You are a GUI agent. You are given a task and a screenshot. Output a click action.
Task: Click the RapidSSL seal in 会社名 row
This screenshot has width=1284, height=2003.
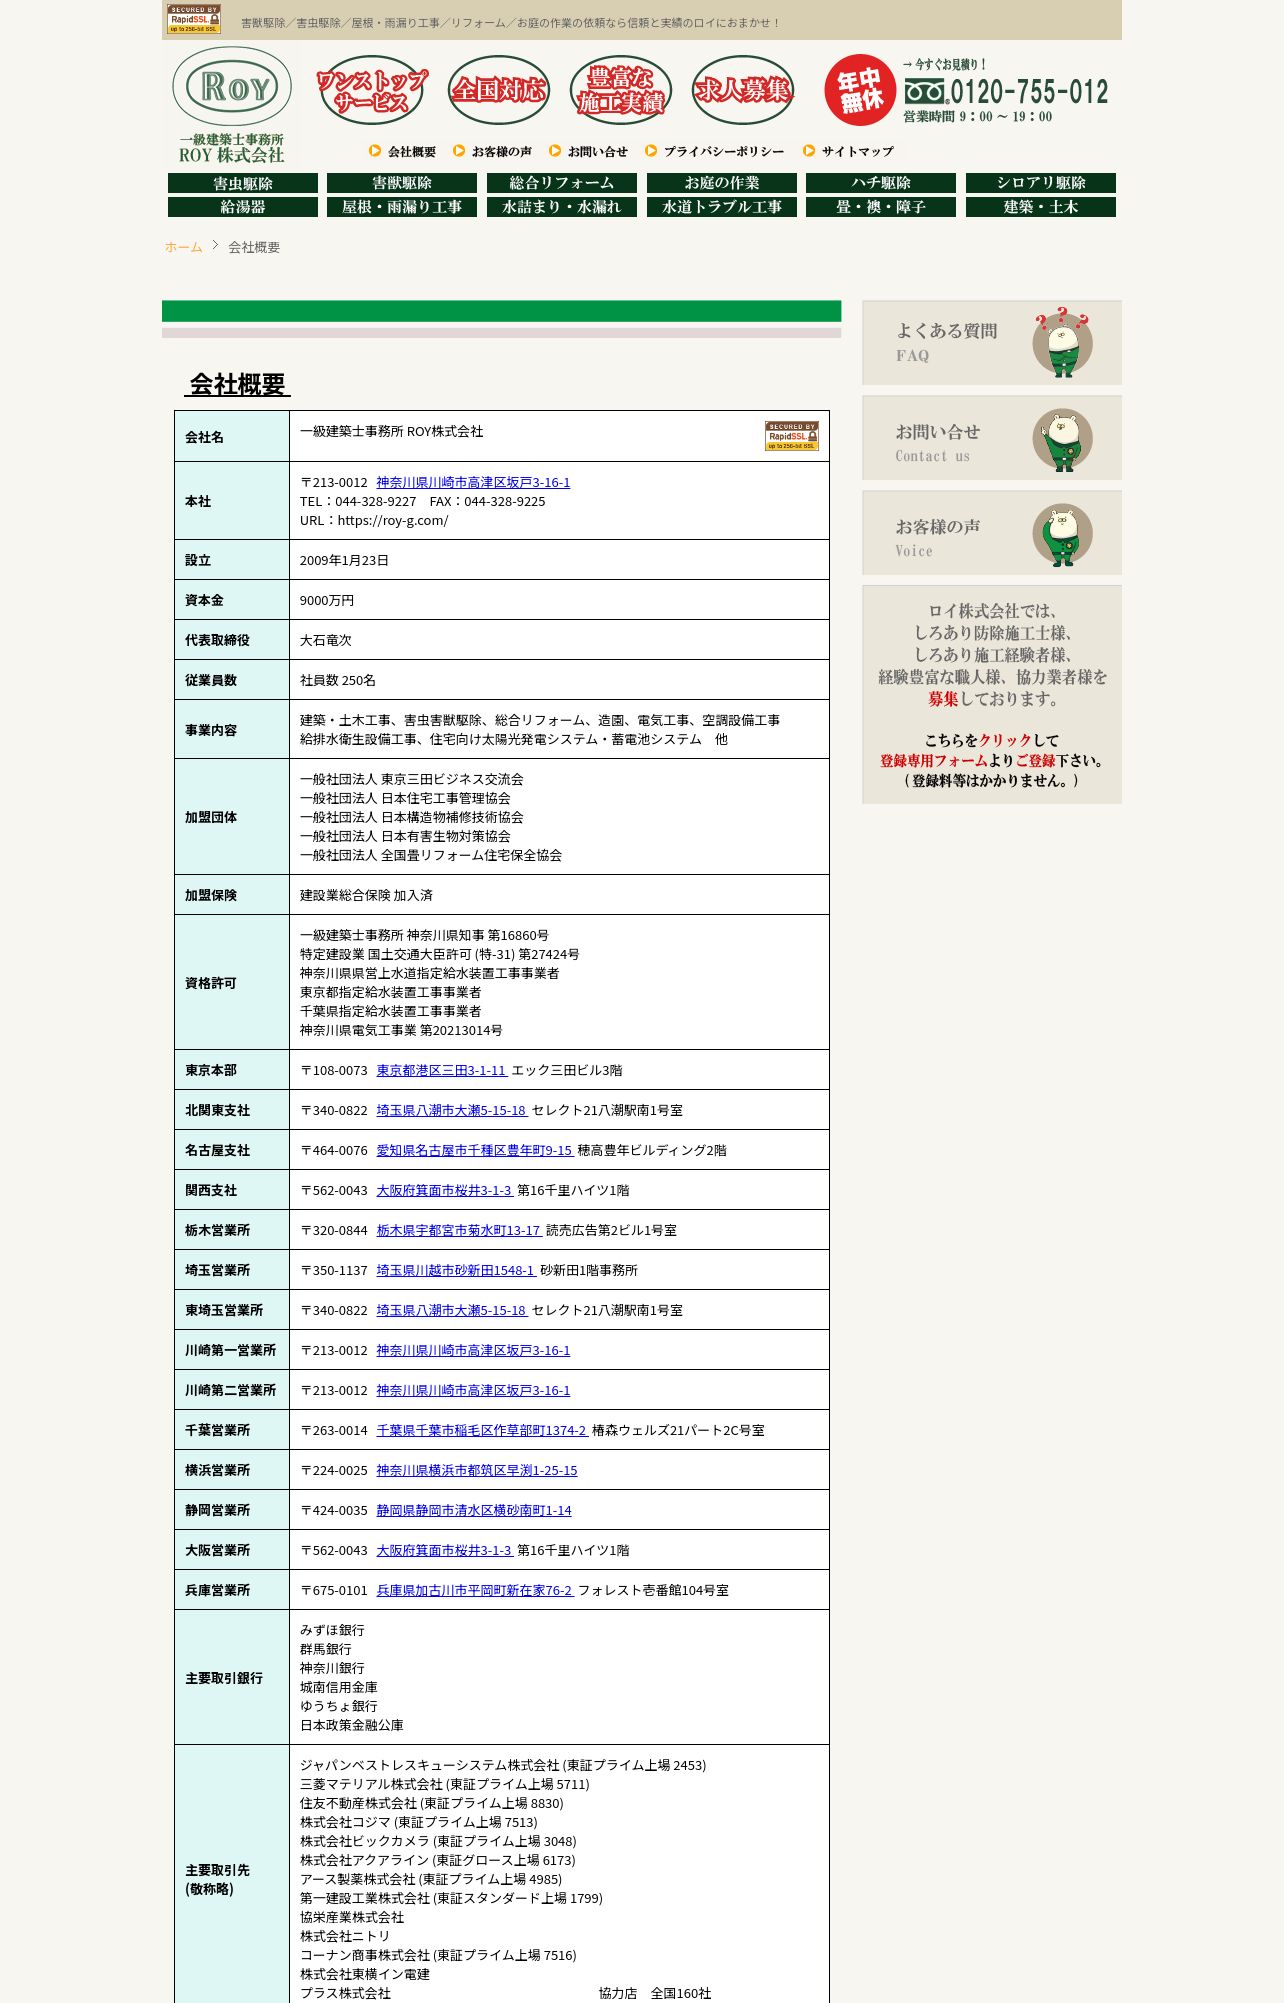coord(792,436)
